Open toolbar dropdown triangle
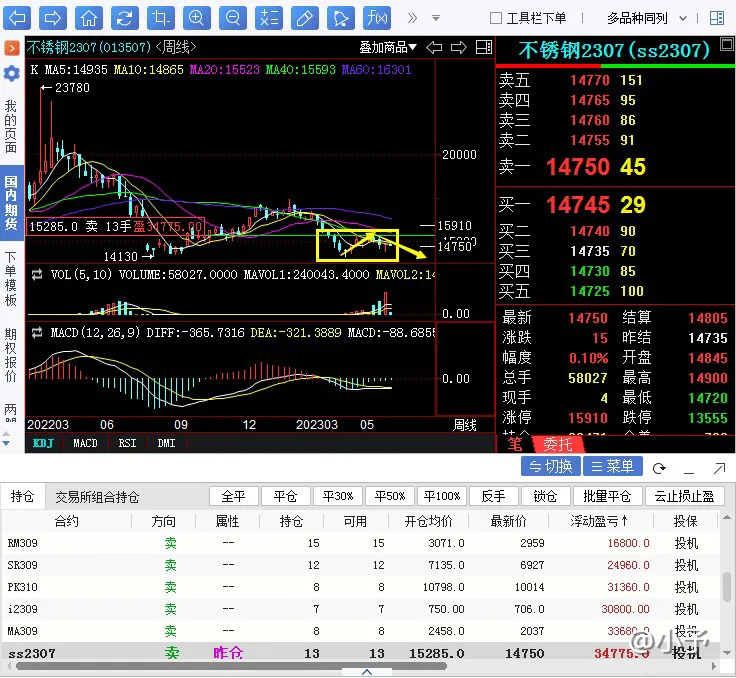 [x=436, y=18]
